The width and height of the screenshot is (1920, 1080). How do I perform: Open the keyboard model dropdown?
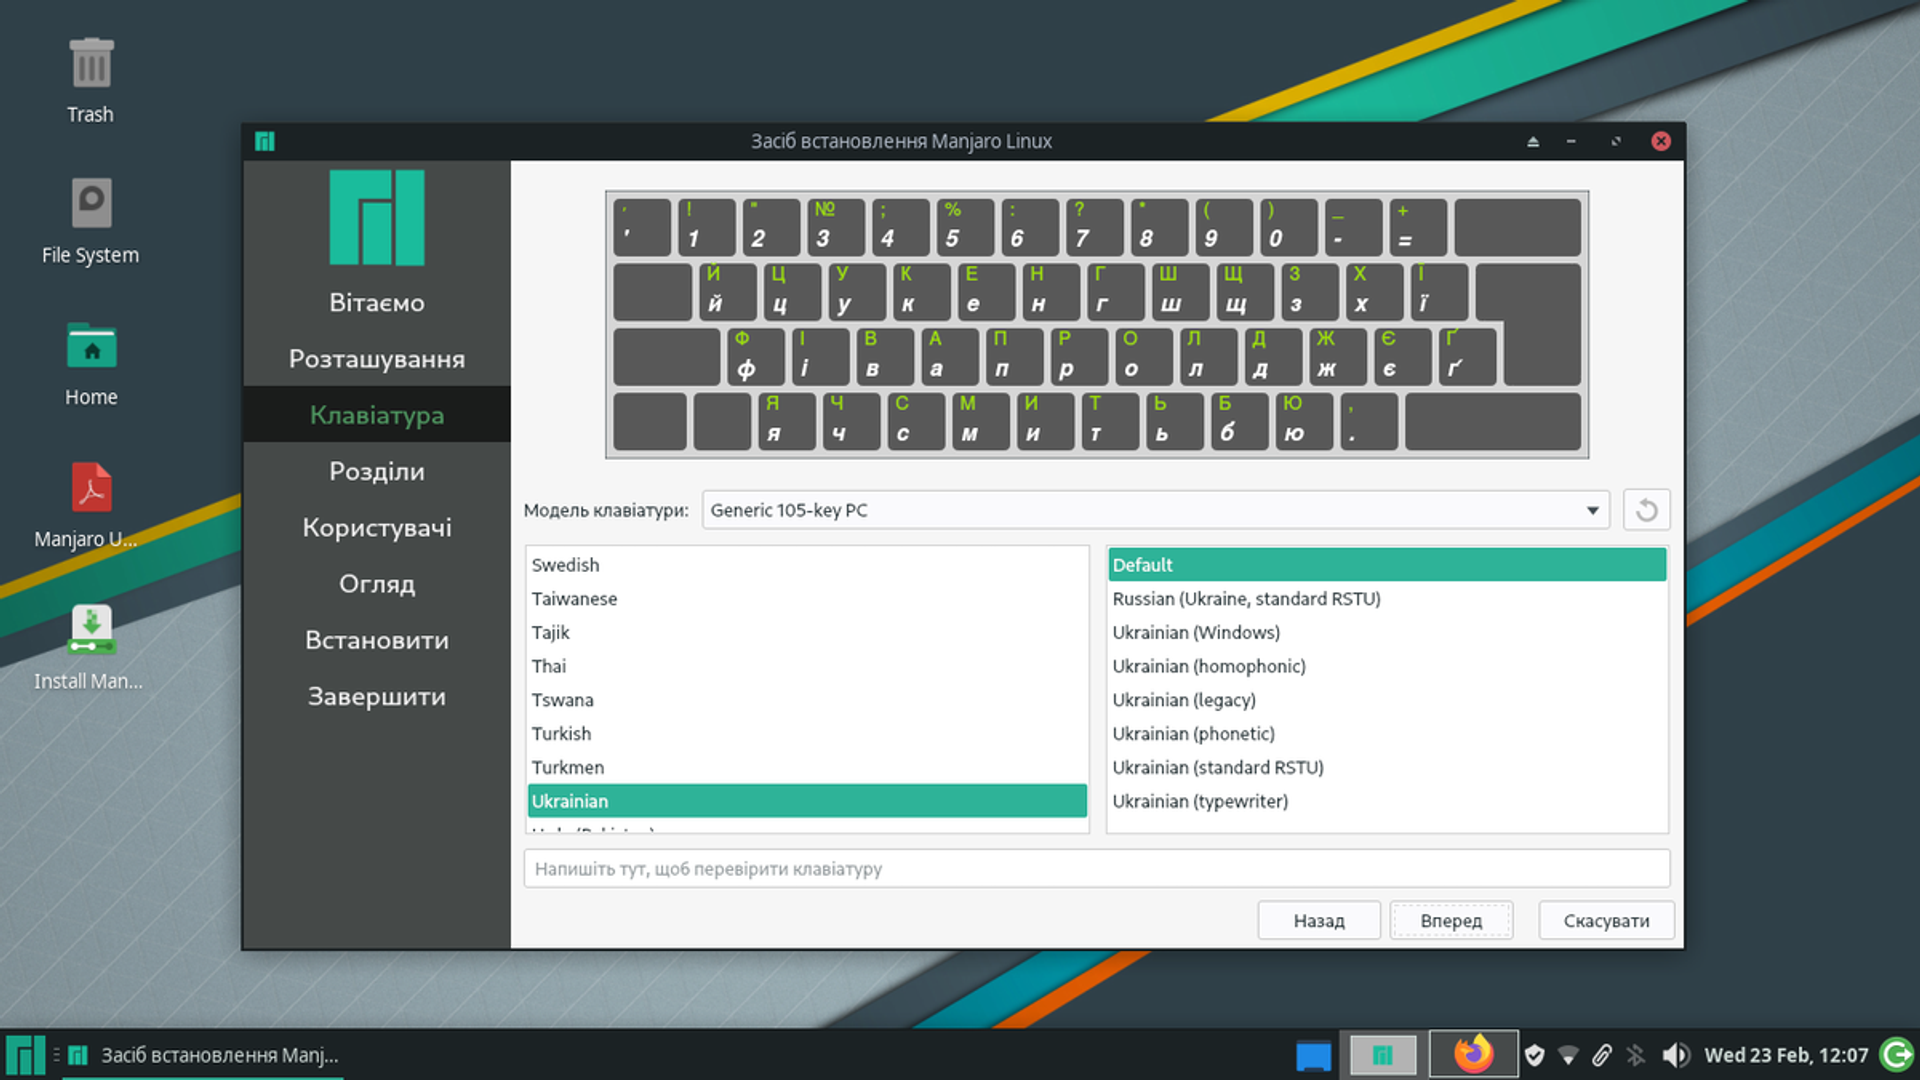(x=1155, y=510)
